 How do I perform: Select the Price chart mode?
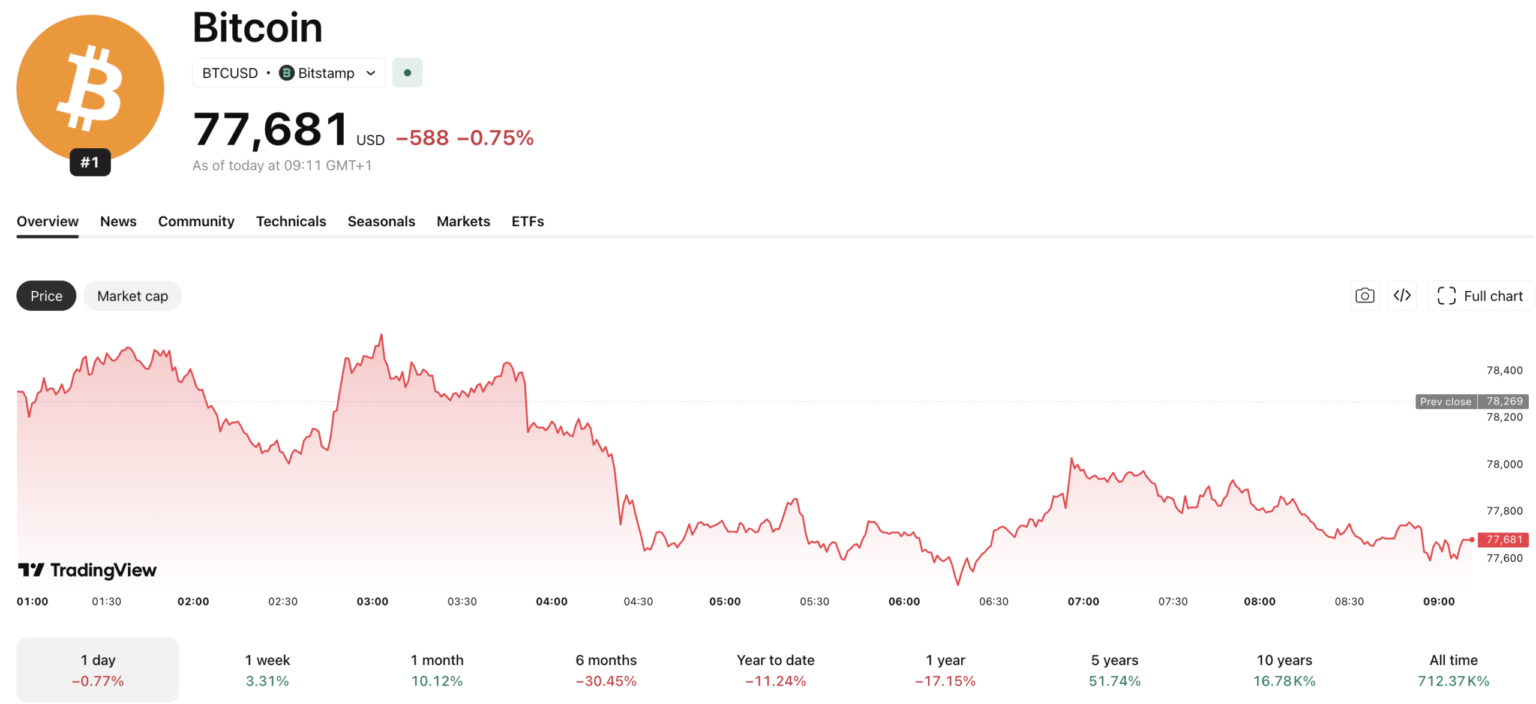pyautogui.click(x=46, y=295)
